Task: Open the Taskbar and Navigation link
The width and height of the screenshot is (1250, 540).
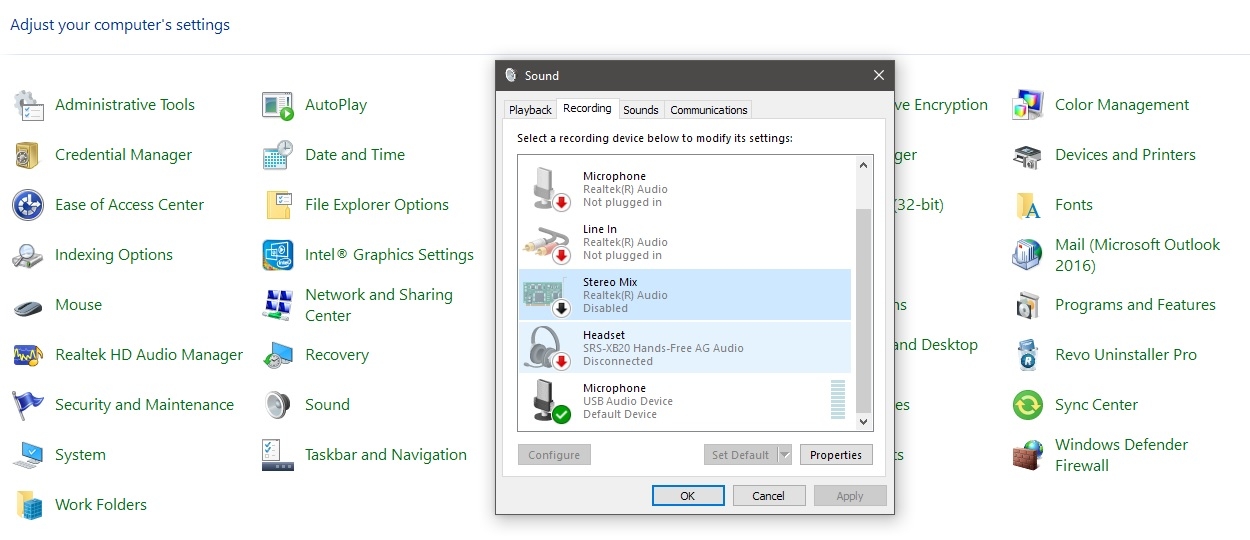Action: (x=386, y=455)
